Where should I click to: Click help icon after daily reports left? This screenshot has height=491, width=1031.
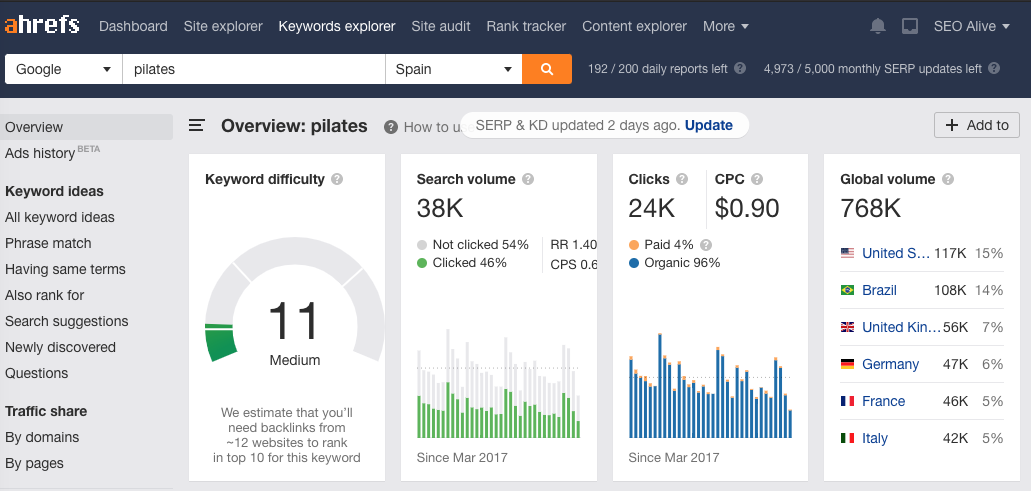coord(740,69)
